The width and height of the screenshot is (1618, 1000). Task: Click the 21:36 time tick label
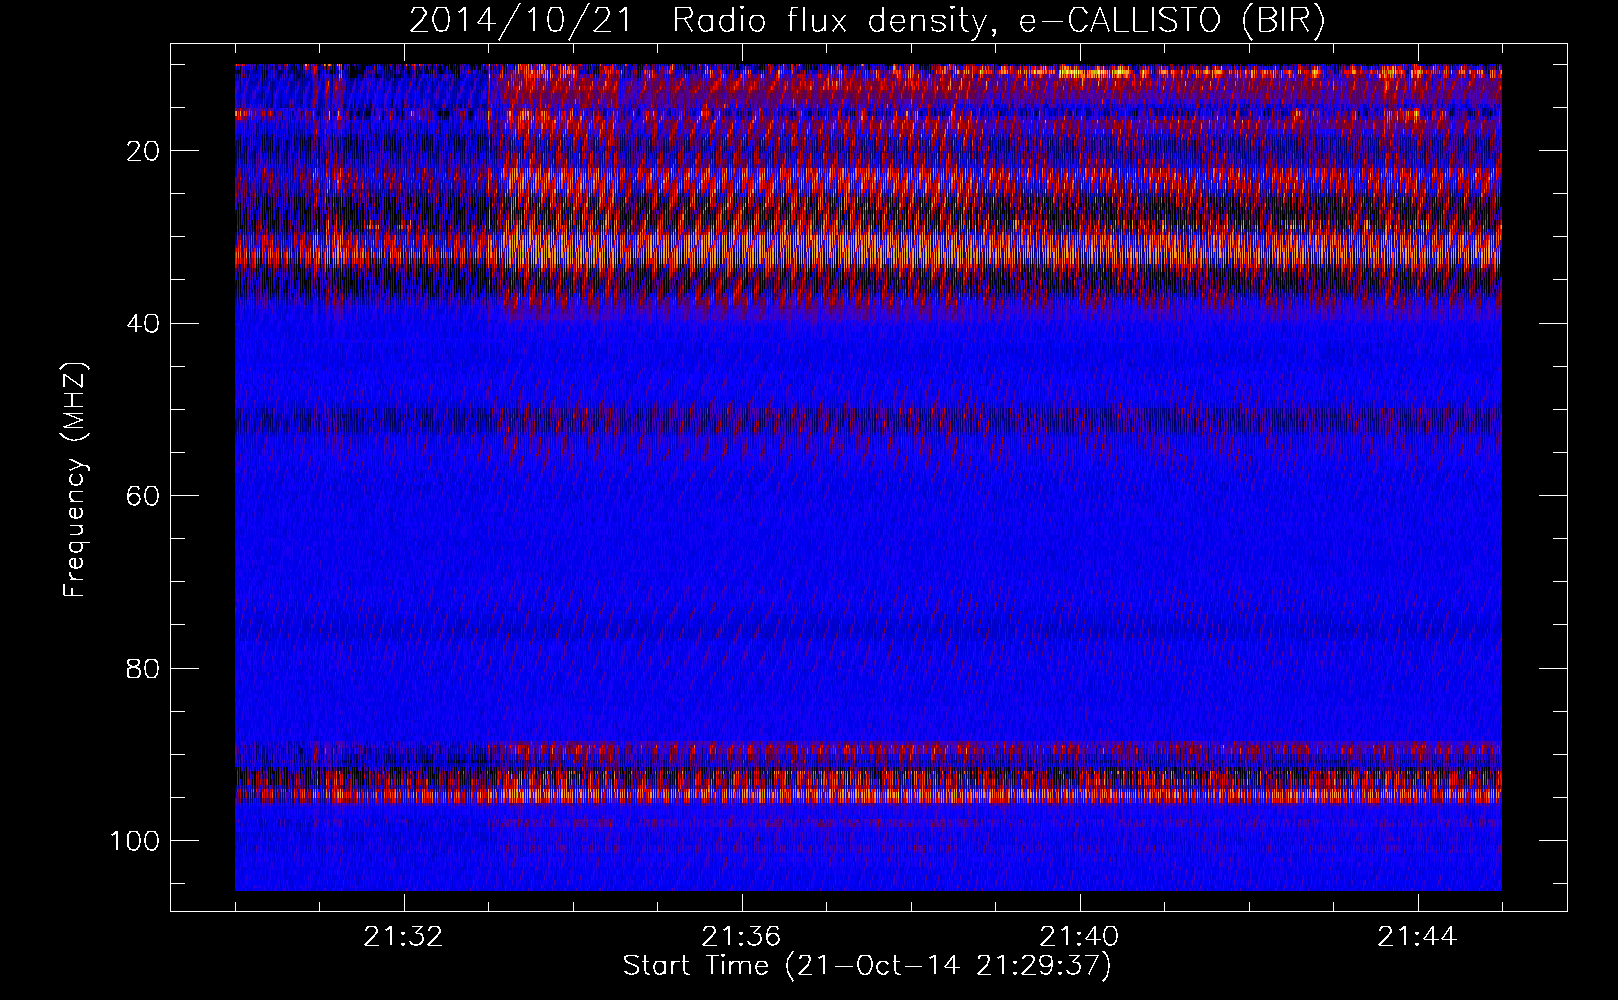click(x=741, y=937)
